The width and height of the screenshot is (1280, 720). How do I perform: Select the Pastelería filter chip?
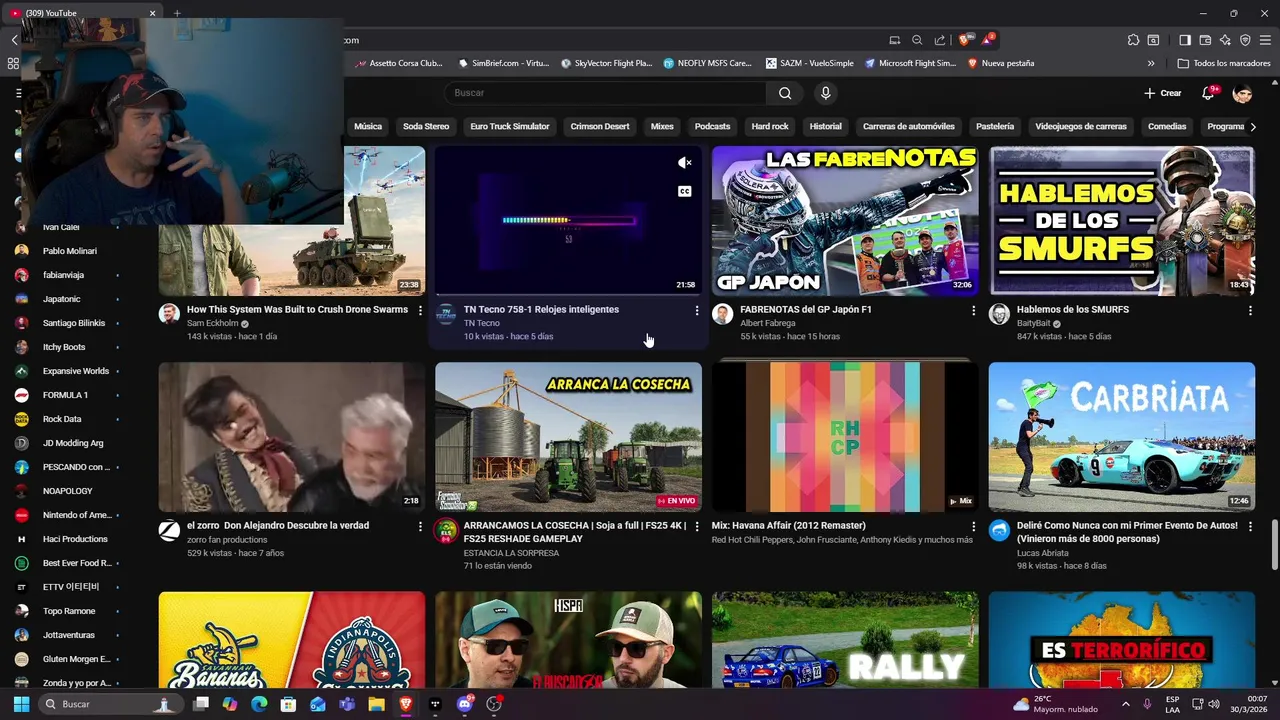click(x=995, y=127)
